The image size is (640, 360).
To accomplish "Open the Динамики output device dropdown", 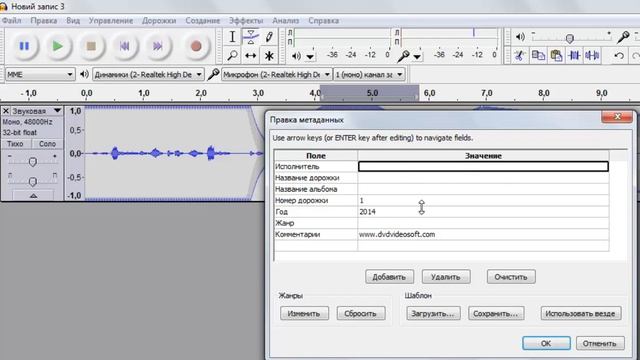I will pos(148,74).
